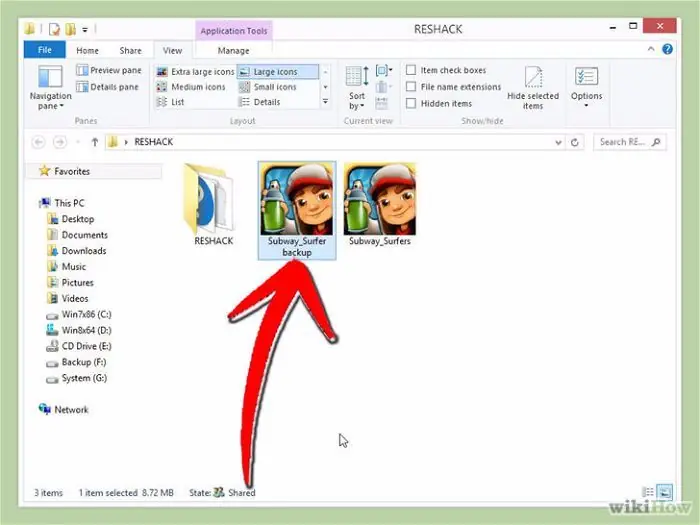
Task: Click the New folder quick access icon
Action: (71, 29)
